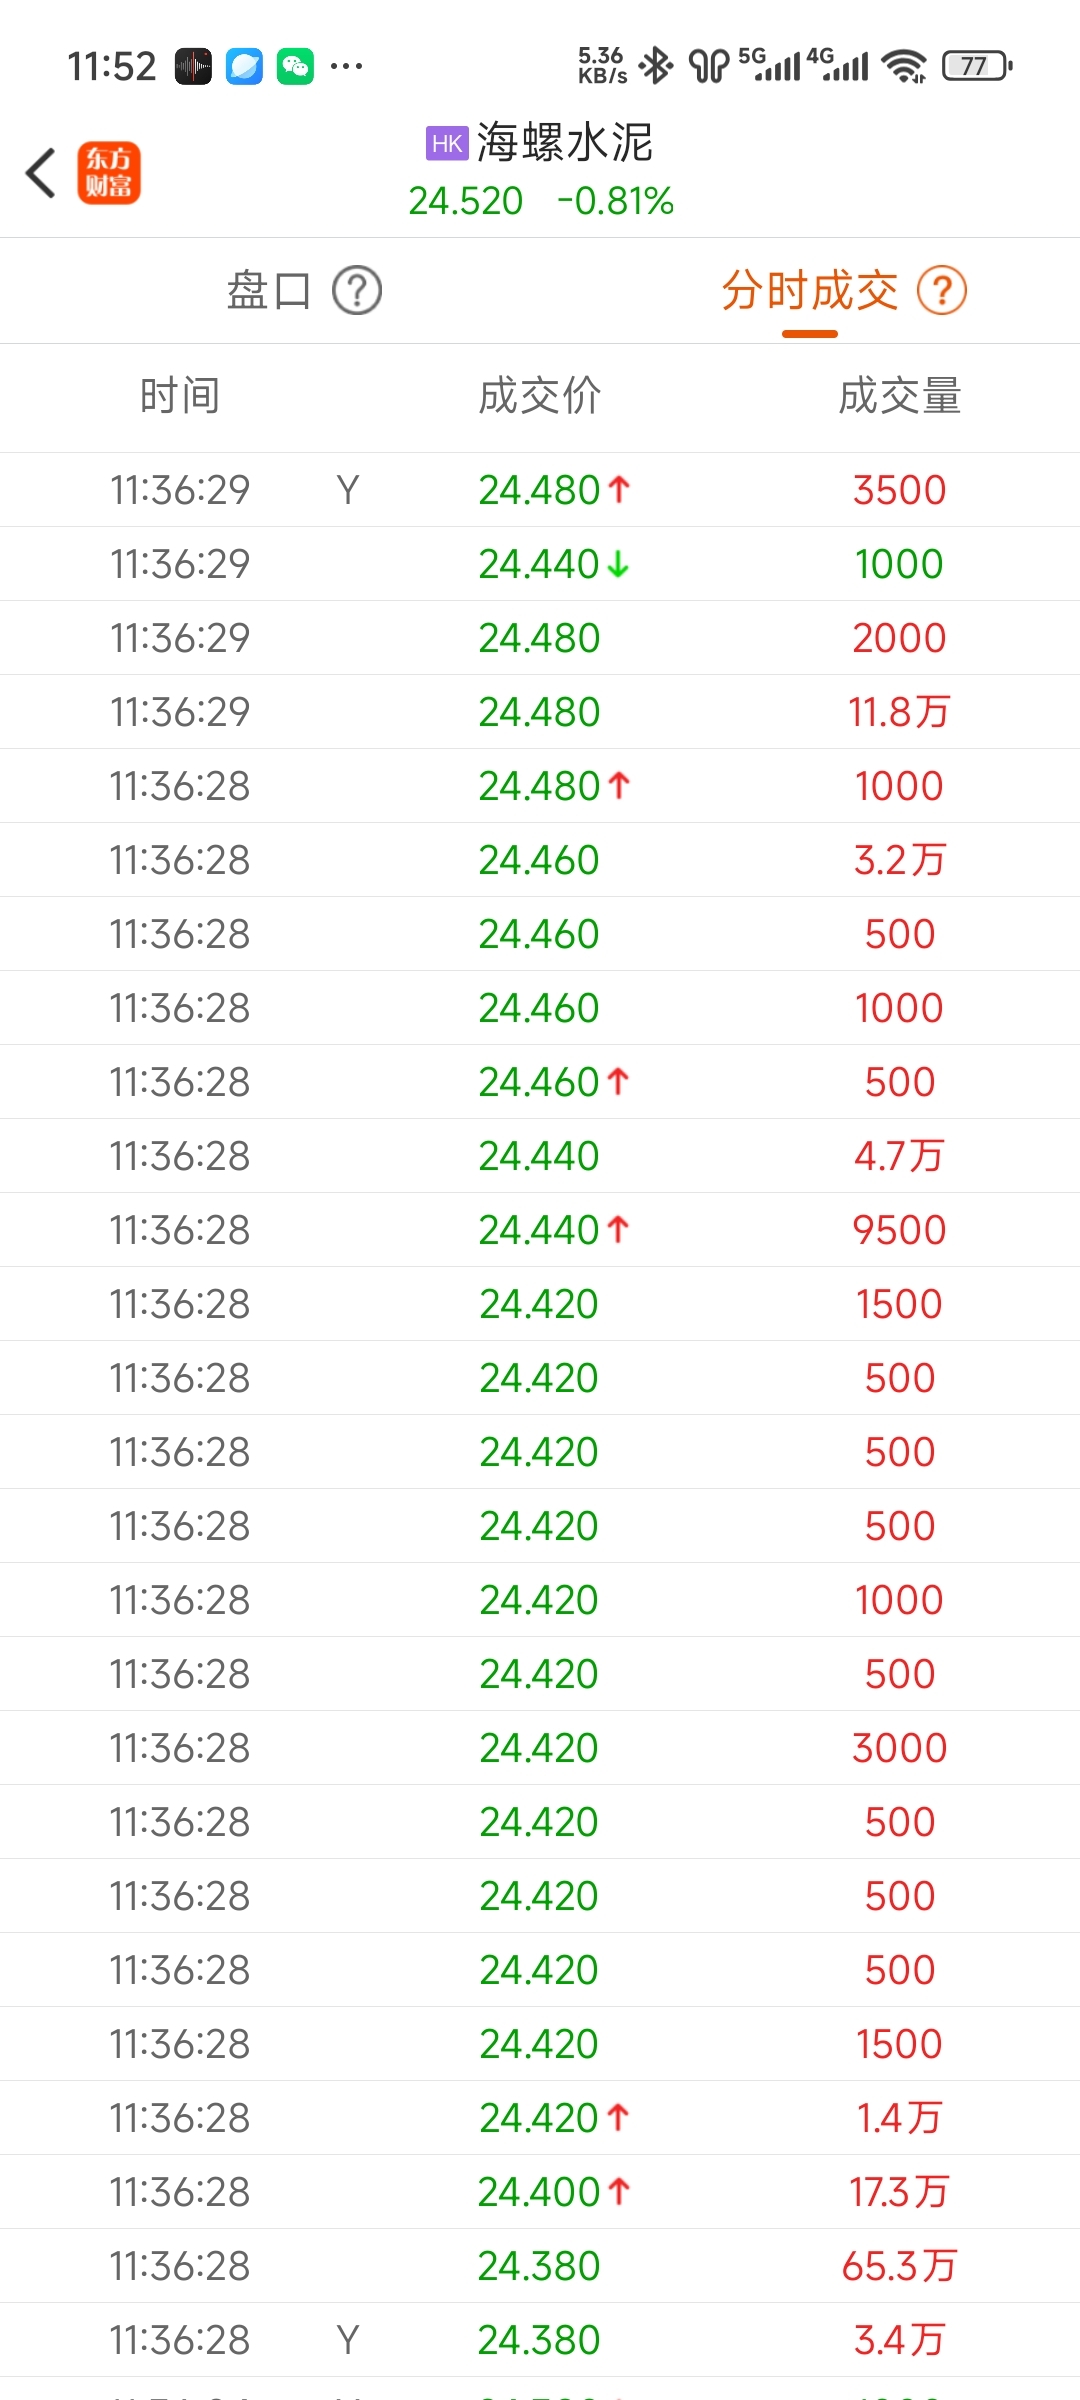Tap the 成交价 column header
The height and width of the screenshot is (2400, 1080).
pos(540,396)
